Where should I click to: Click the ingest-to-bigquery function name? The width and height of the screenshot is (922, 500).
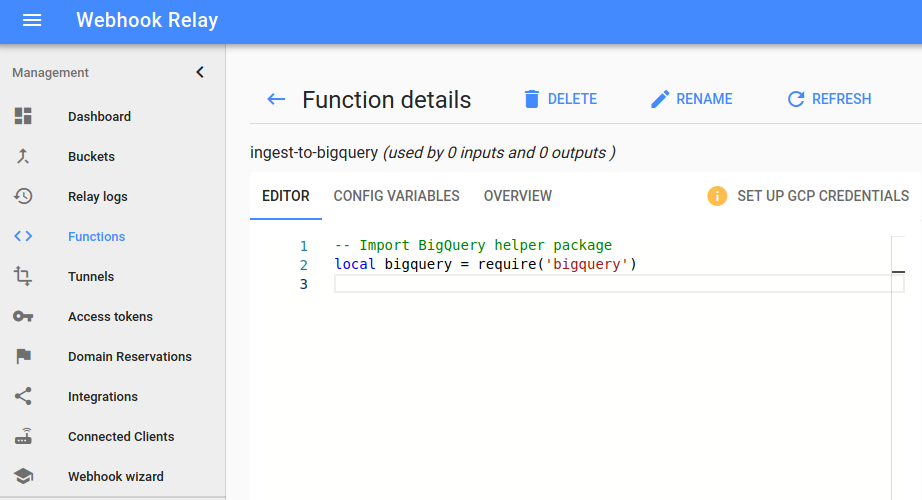(x=314, y=152)
